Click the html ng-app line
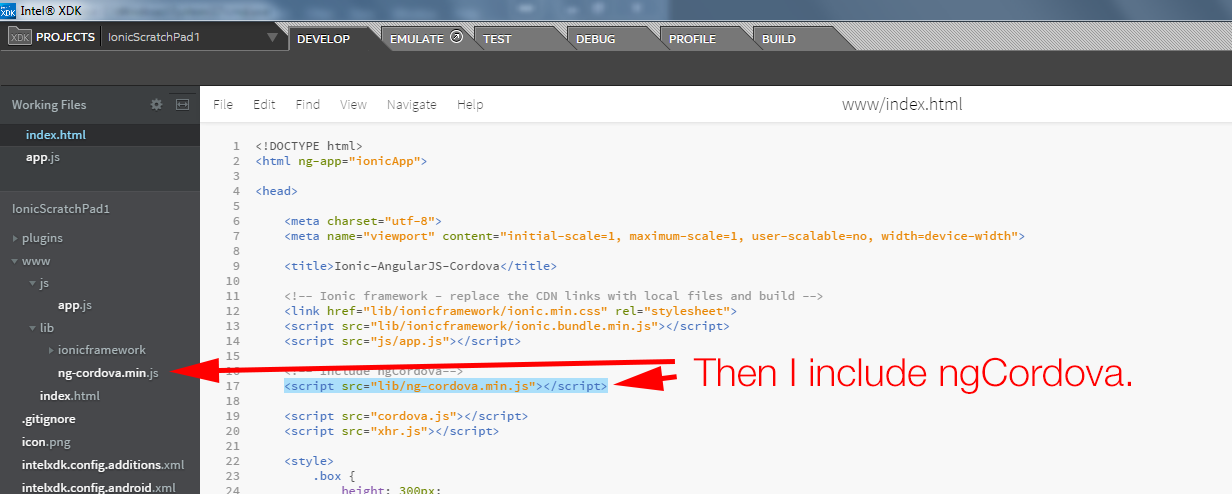This screenshot has height=494, width=1232. pyautogui.click(x=341, y=161)
